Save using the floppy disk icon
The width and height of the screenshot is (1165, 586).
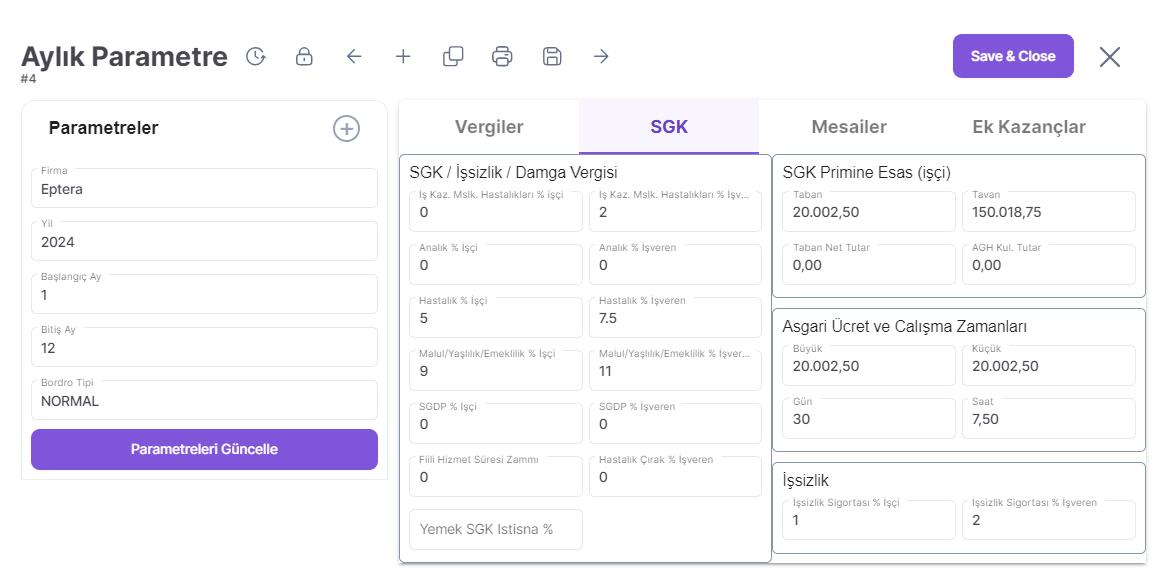tap(552, 57)
